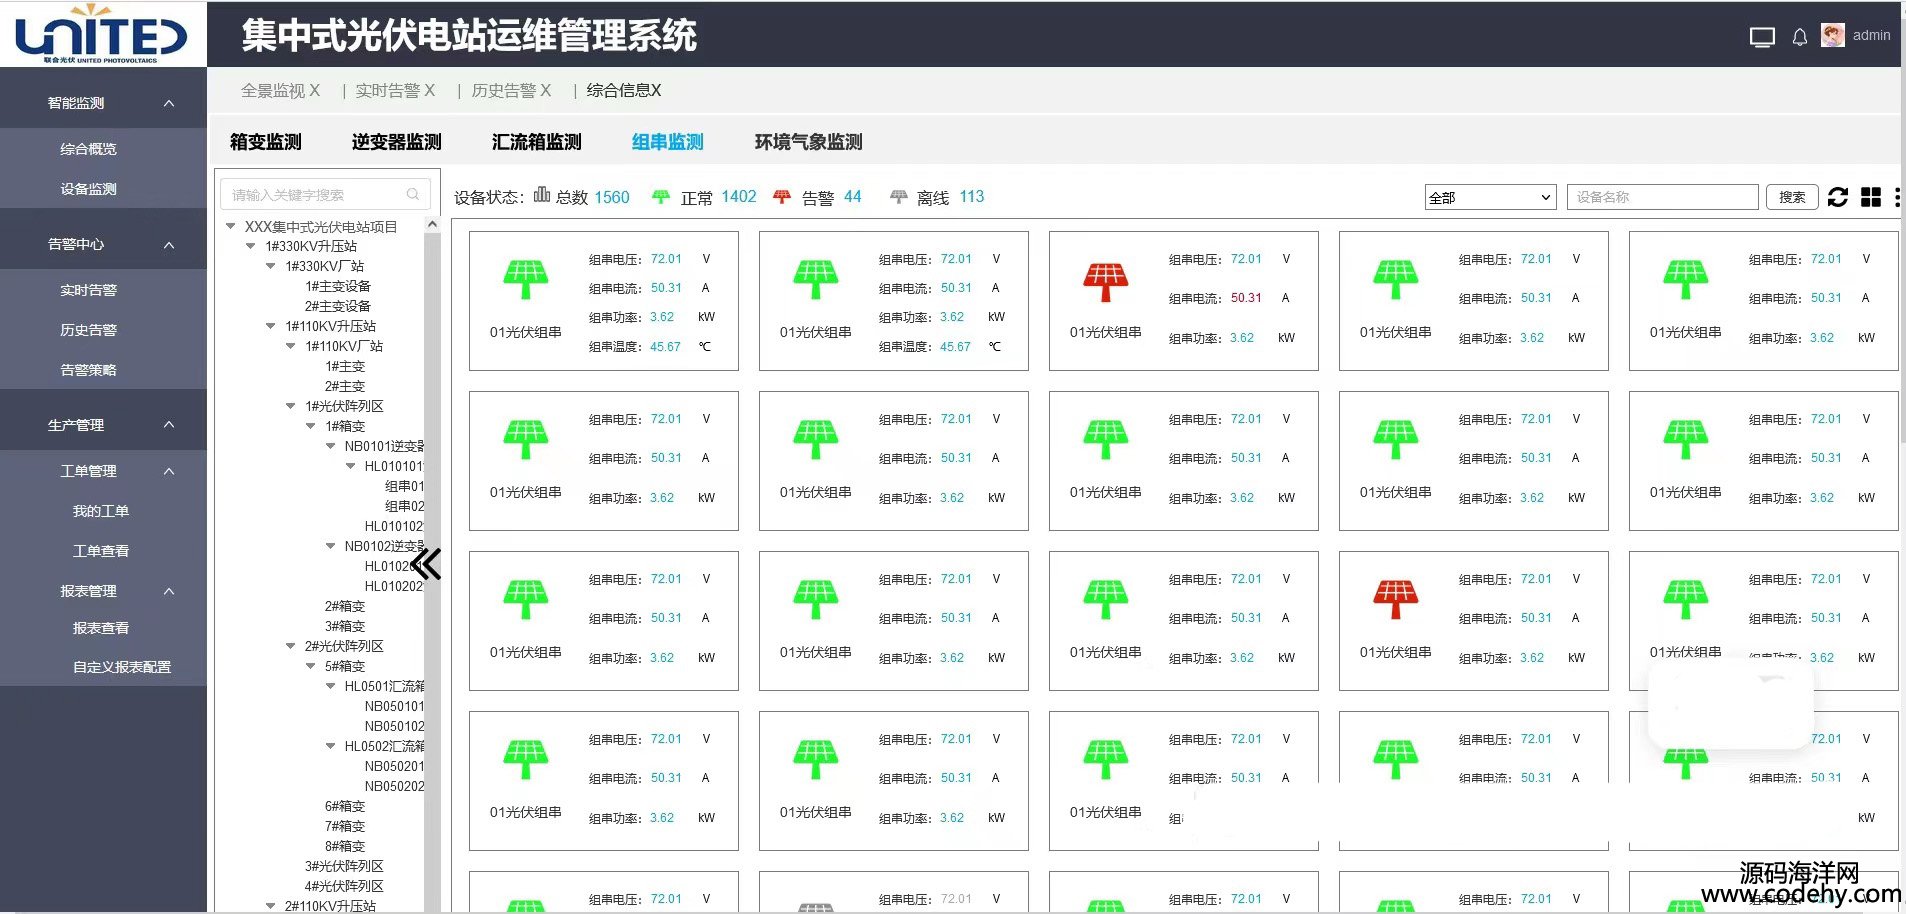Click the bar chart icon beside 总数
The height and width of the screenshot is (914, 1906).
click(542, 194)
